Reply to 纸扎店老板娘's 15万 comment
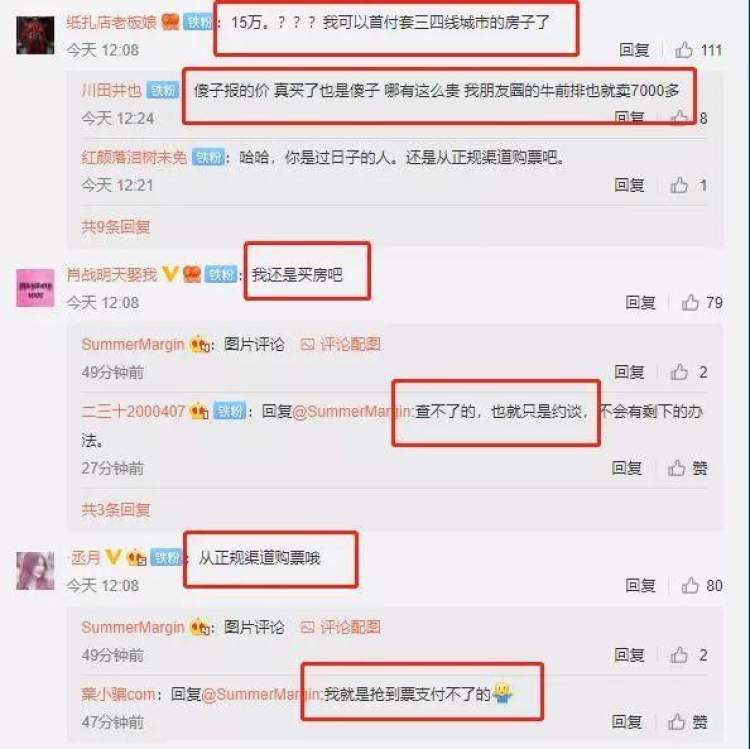This screenshot has height=749, width=750. pos(634,50)
